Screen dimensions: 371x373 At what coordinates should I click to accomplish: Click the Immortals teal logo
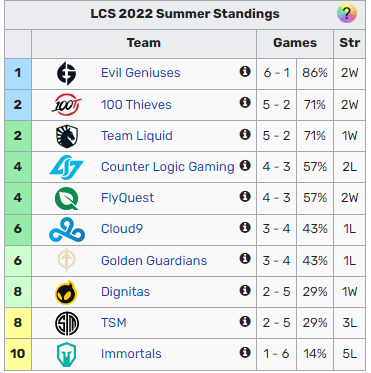pyautogui.click(x=66, y=355)
